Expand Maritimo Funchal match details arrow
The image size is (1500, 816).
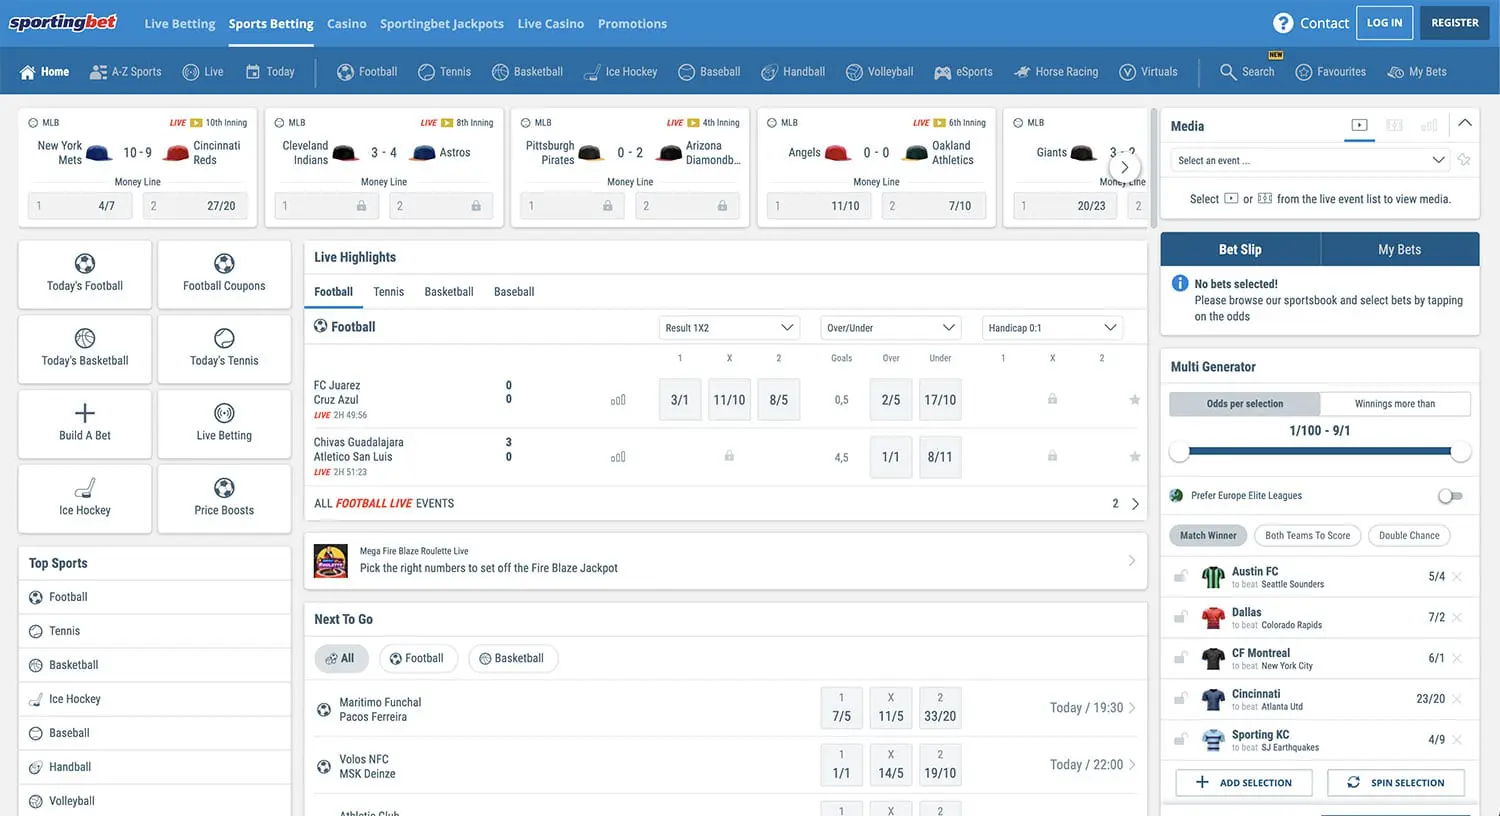tap(1132, 708)
